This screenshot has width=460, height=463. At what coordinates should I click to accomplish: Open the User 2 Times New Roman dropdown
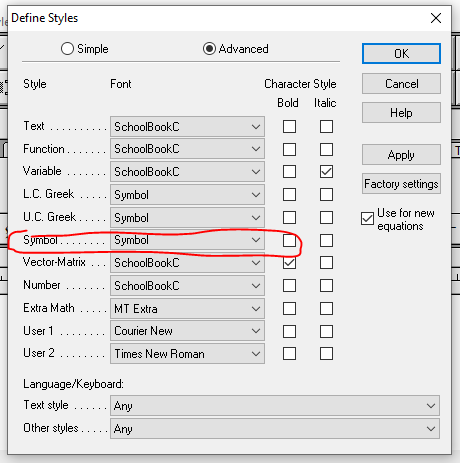coord(187,354)
